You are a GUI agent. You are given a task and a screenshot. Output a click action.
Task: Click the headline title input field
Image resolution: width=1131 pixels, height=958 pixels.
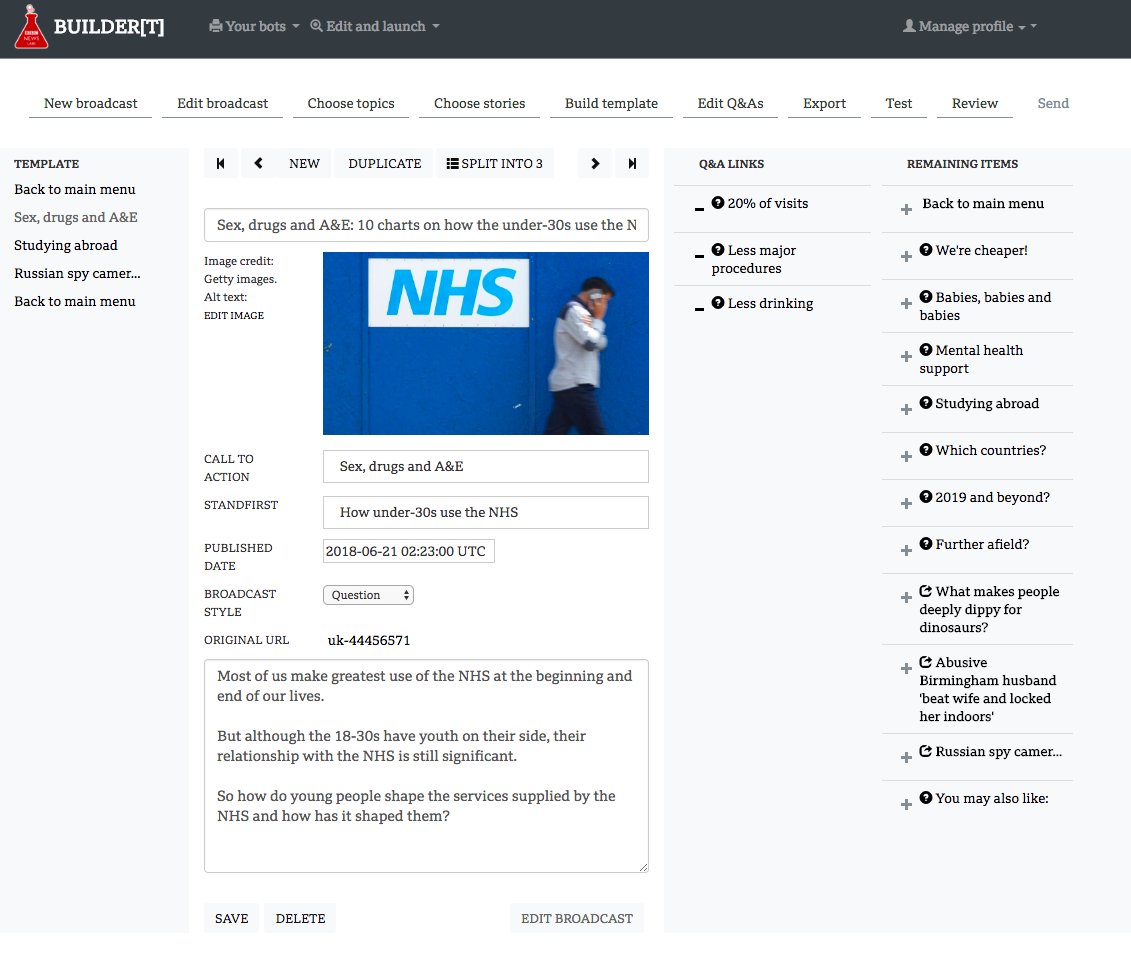tap(426, 225)
